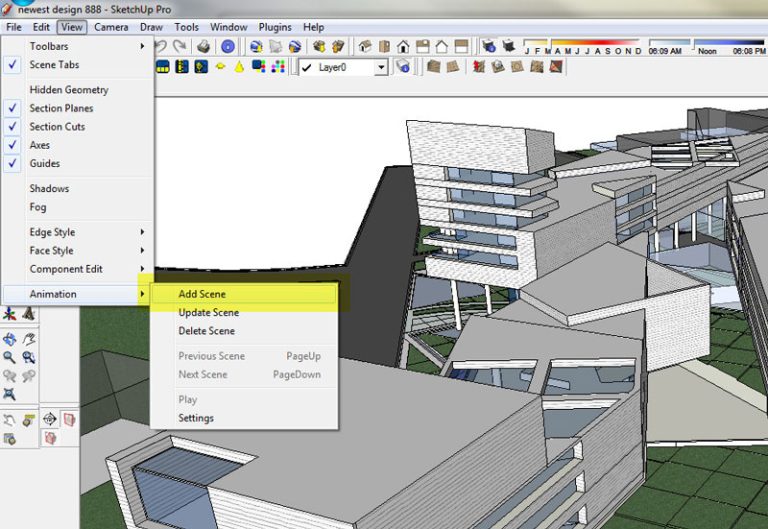Select the Pan hand tool
Viewport: 768px width, 529px height.
pos(29,339)
